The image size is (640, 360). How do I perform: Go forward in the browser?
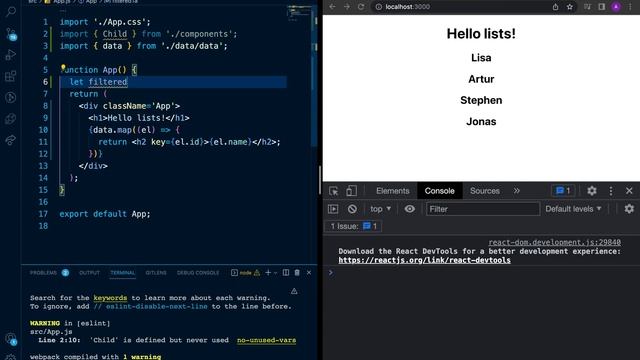point(347,7)
